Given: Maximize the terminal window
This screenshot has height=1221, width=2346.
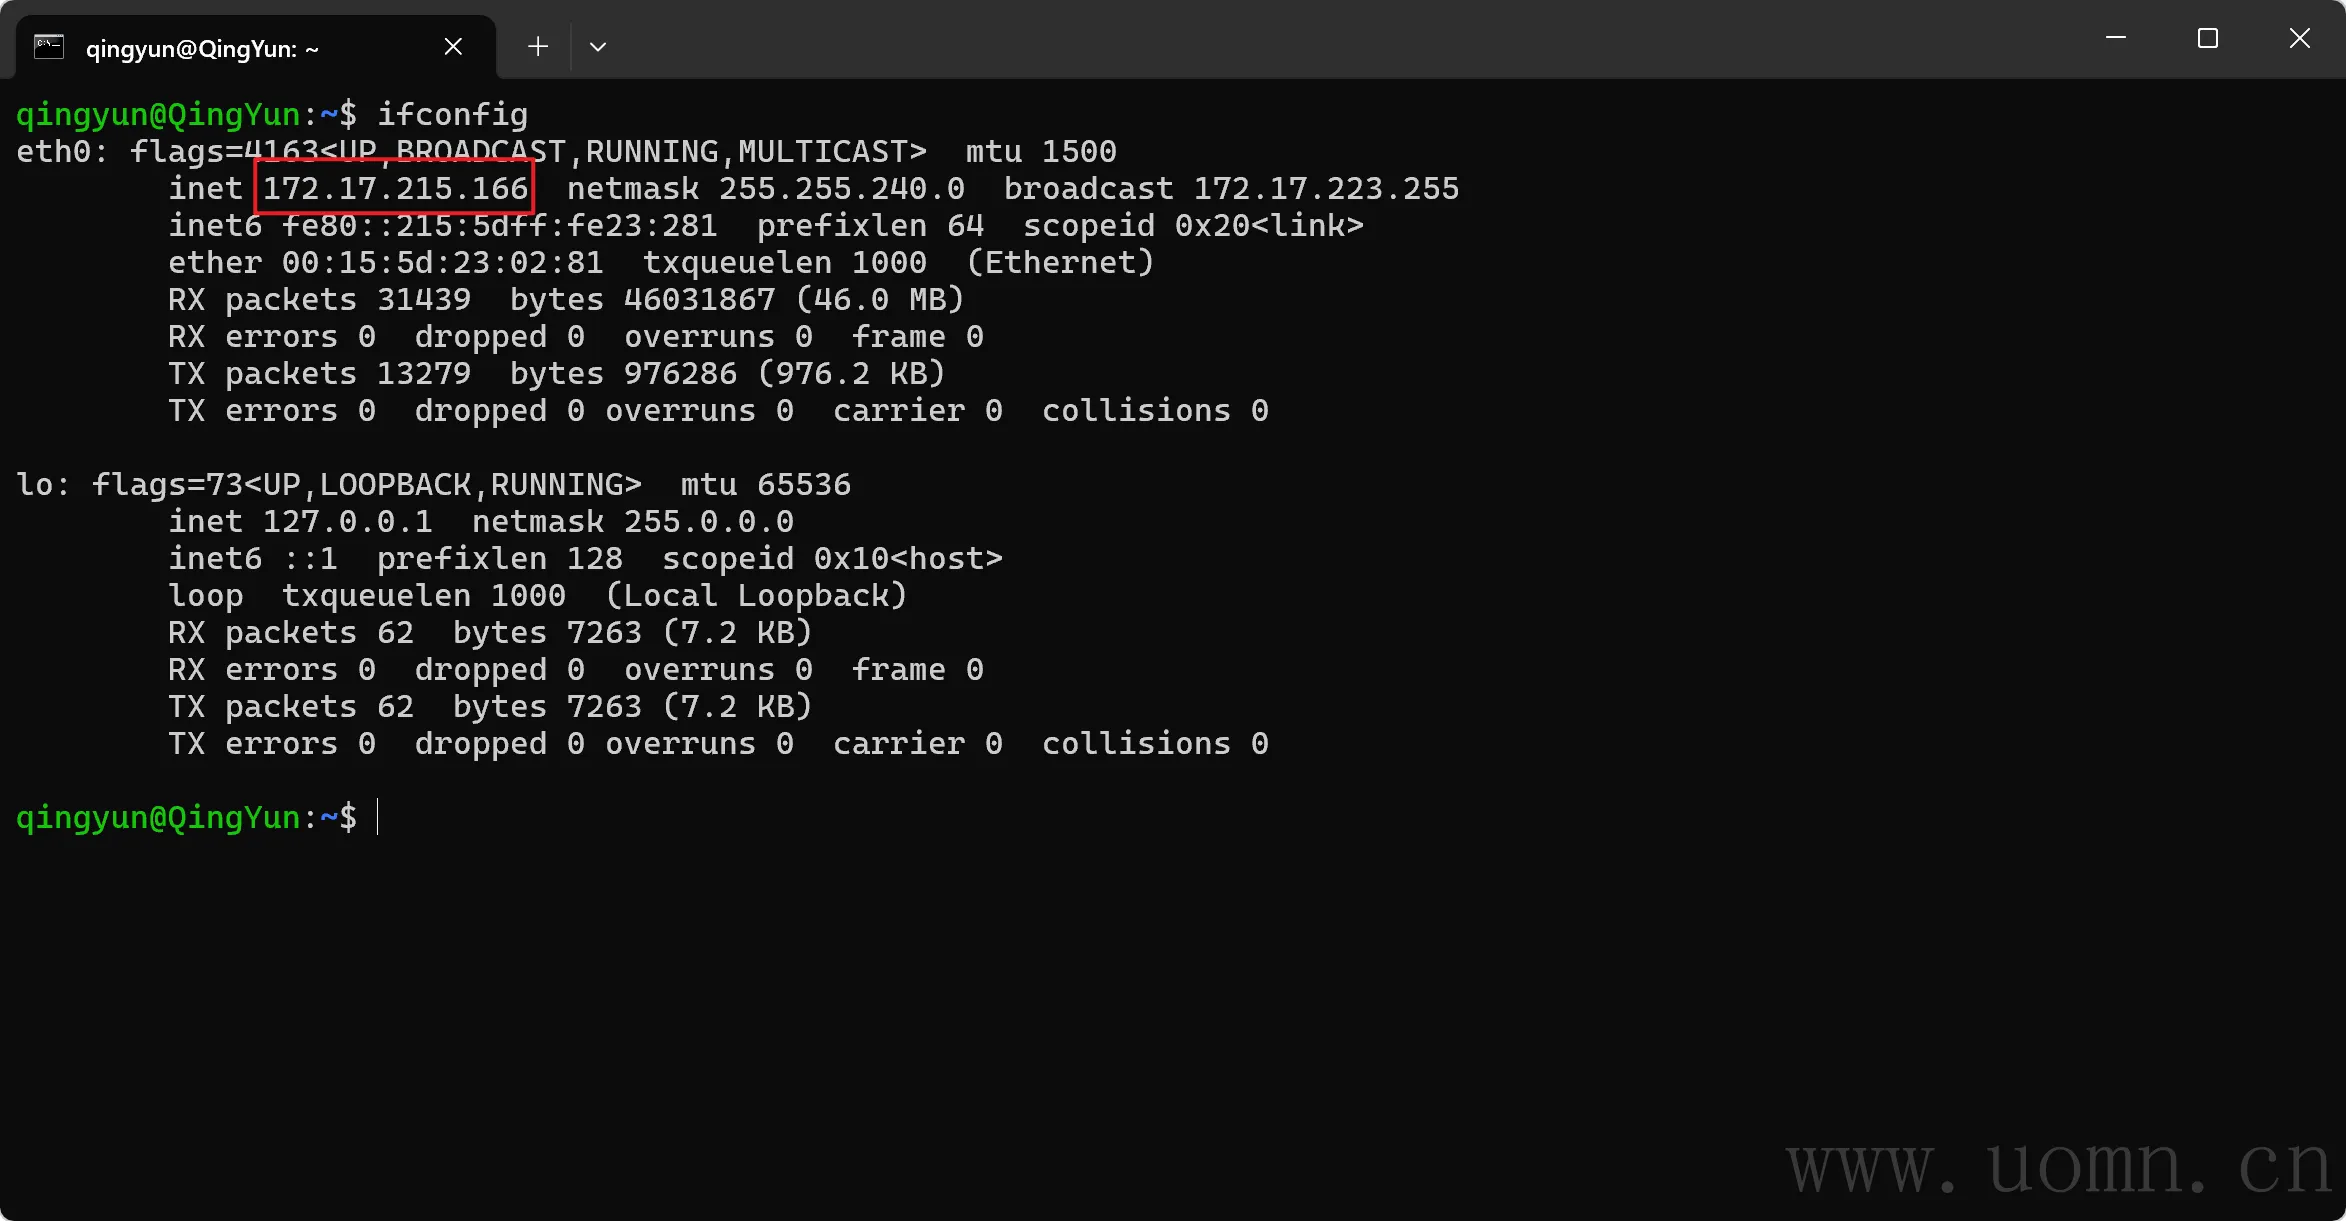Looking at the screenshot, I should 2208,39.
